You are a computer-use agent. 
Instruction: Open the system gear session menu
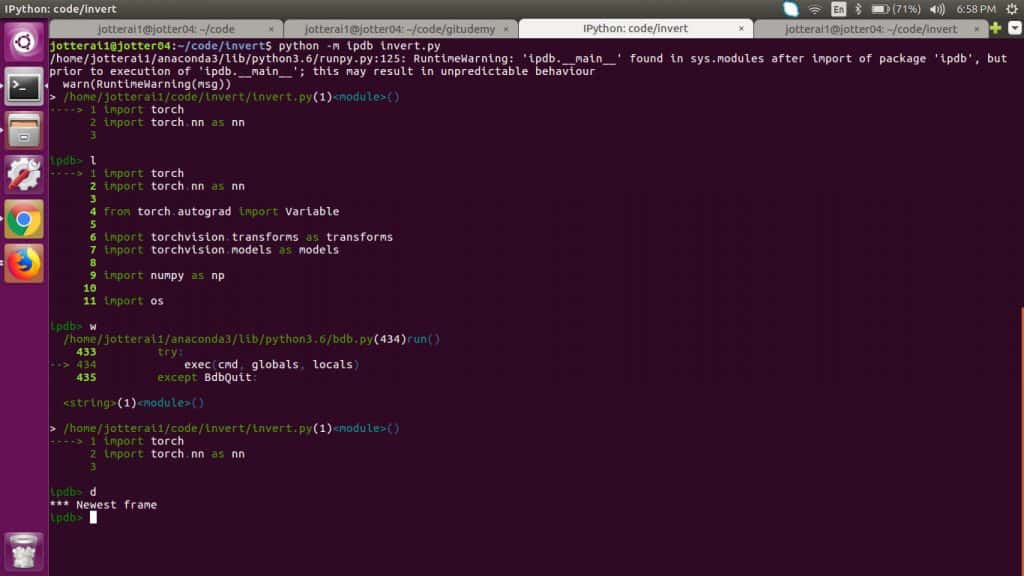(x=1012, y=9)
